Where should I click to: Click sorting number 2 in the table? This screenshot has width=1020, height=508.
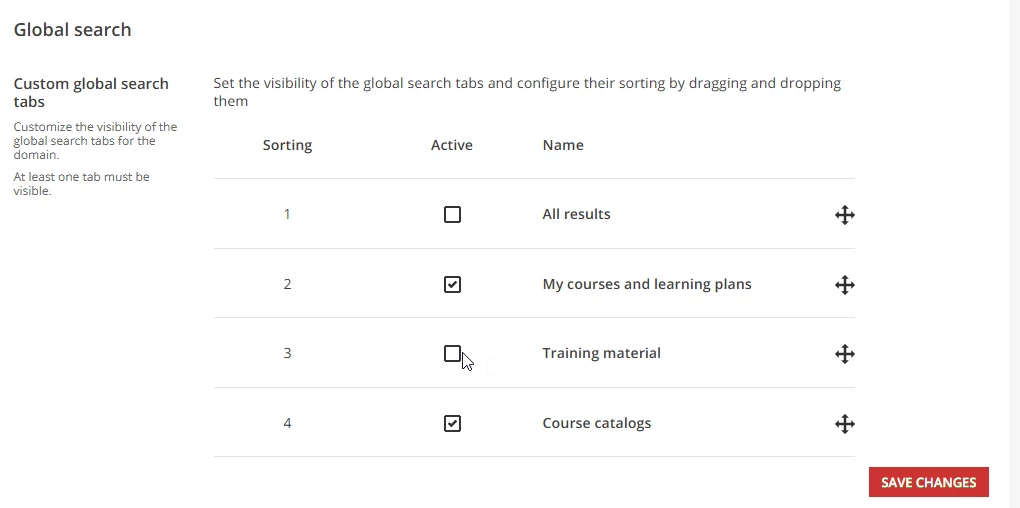(x=287, y=284)
